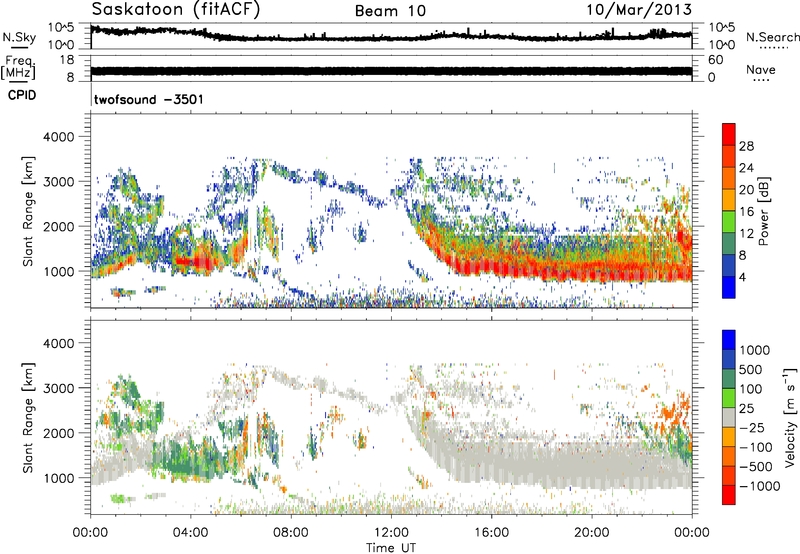This screenshot has height=554, width=800.
Task: Click the date '10/Mar/2013'
Action: pos(639,9)
